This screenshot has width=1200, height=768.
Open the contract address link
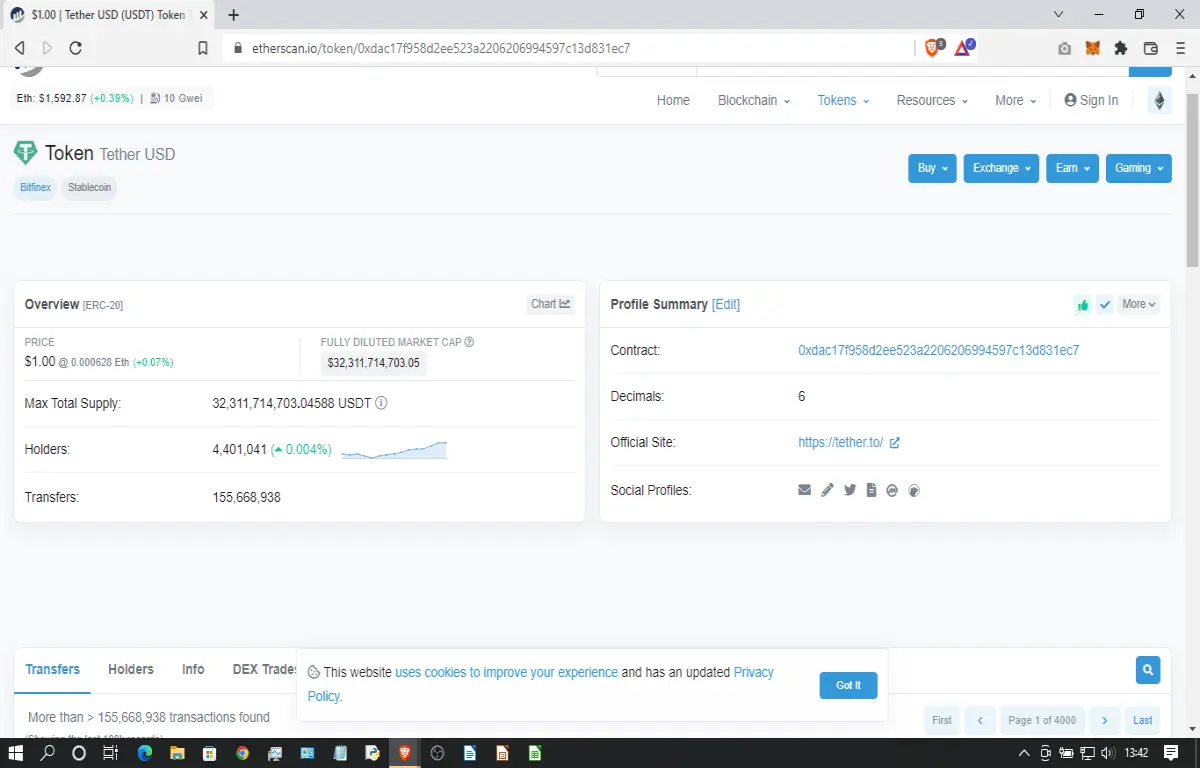938,350
